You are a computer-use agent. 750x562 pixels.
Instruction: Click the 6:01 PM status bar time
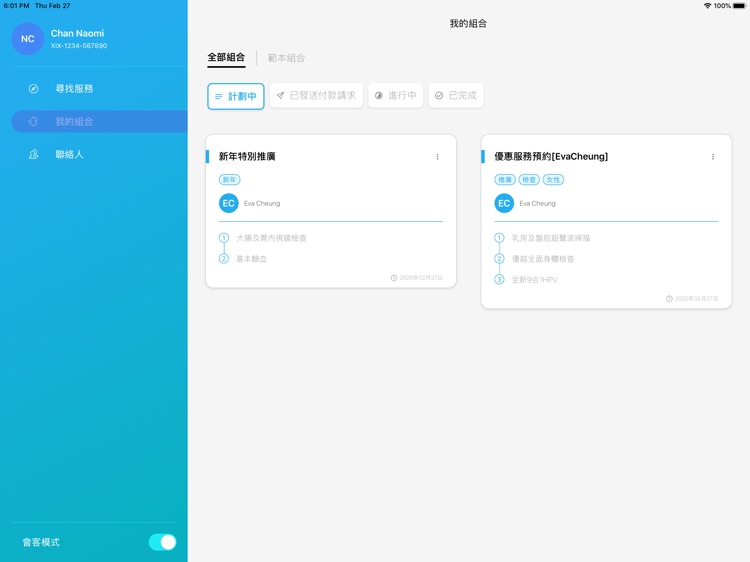tap(17, 6)
